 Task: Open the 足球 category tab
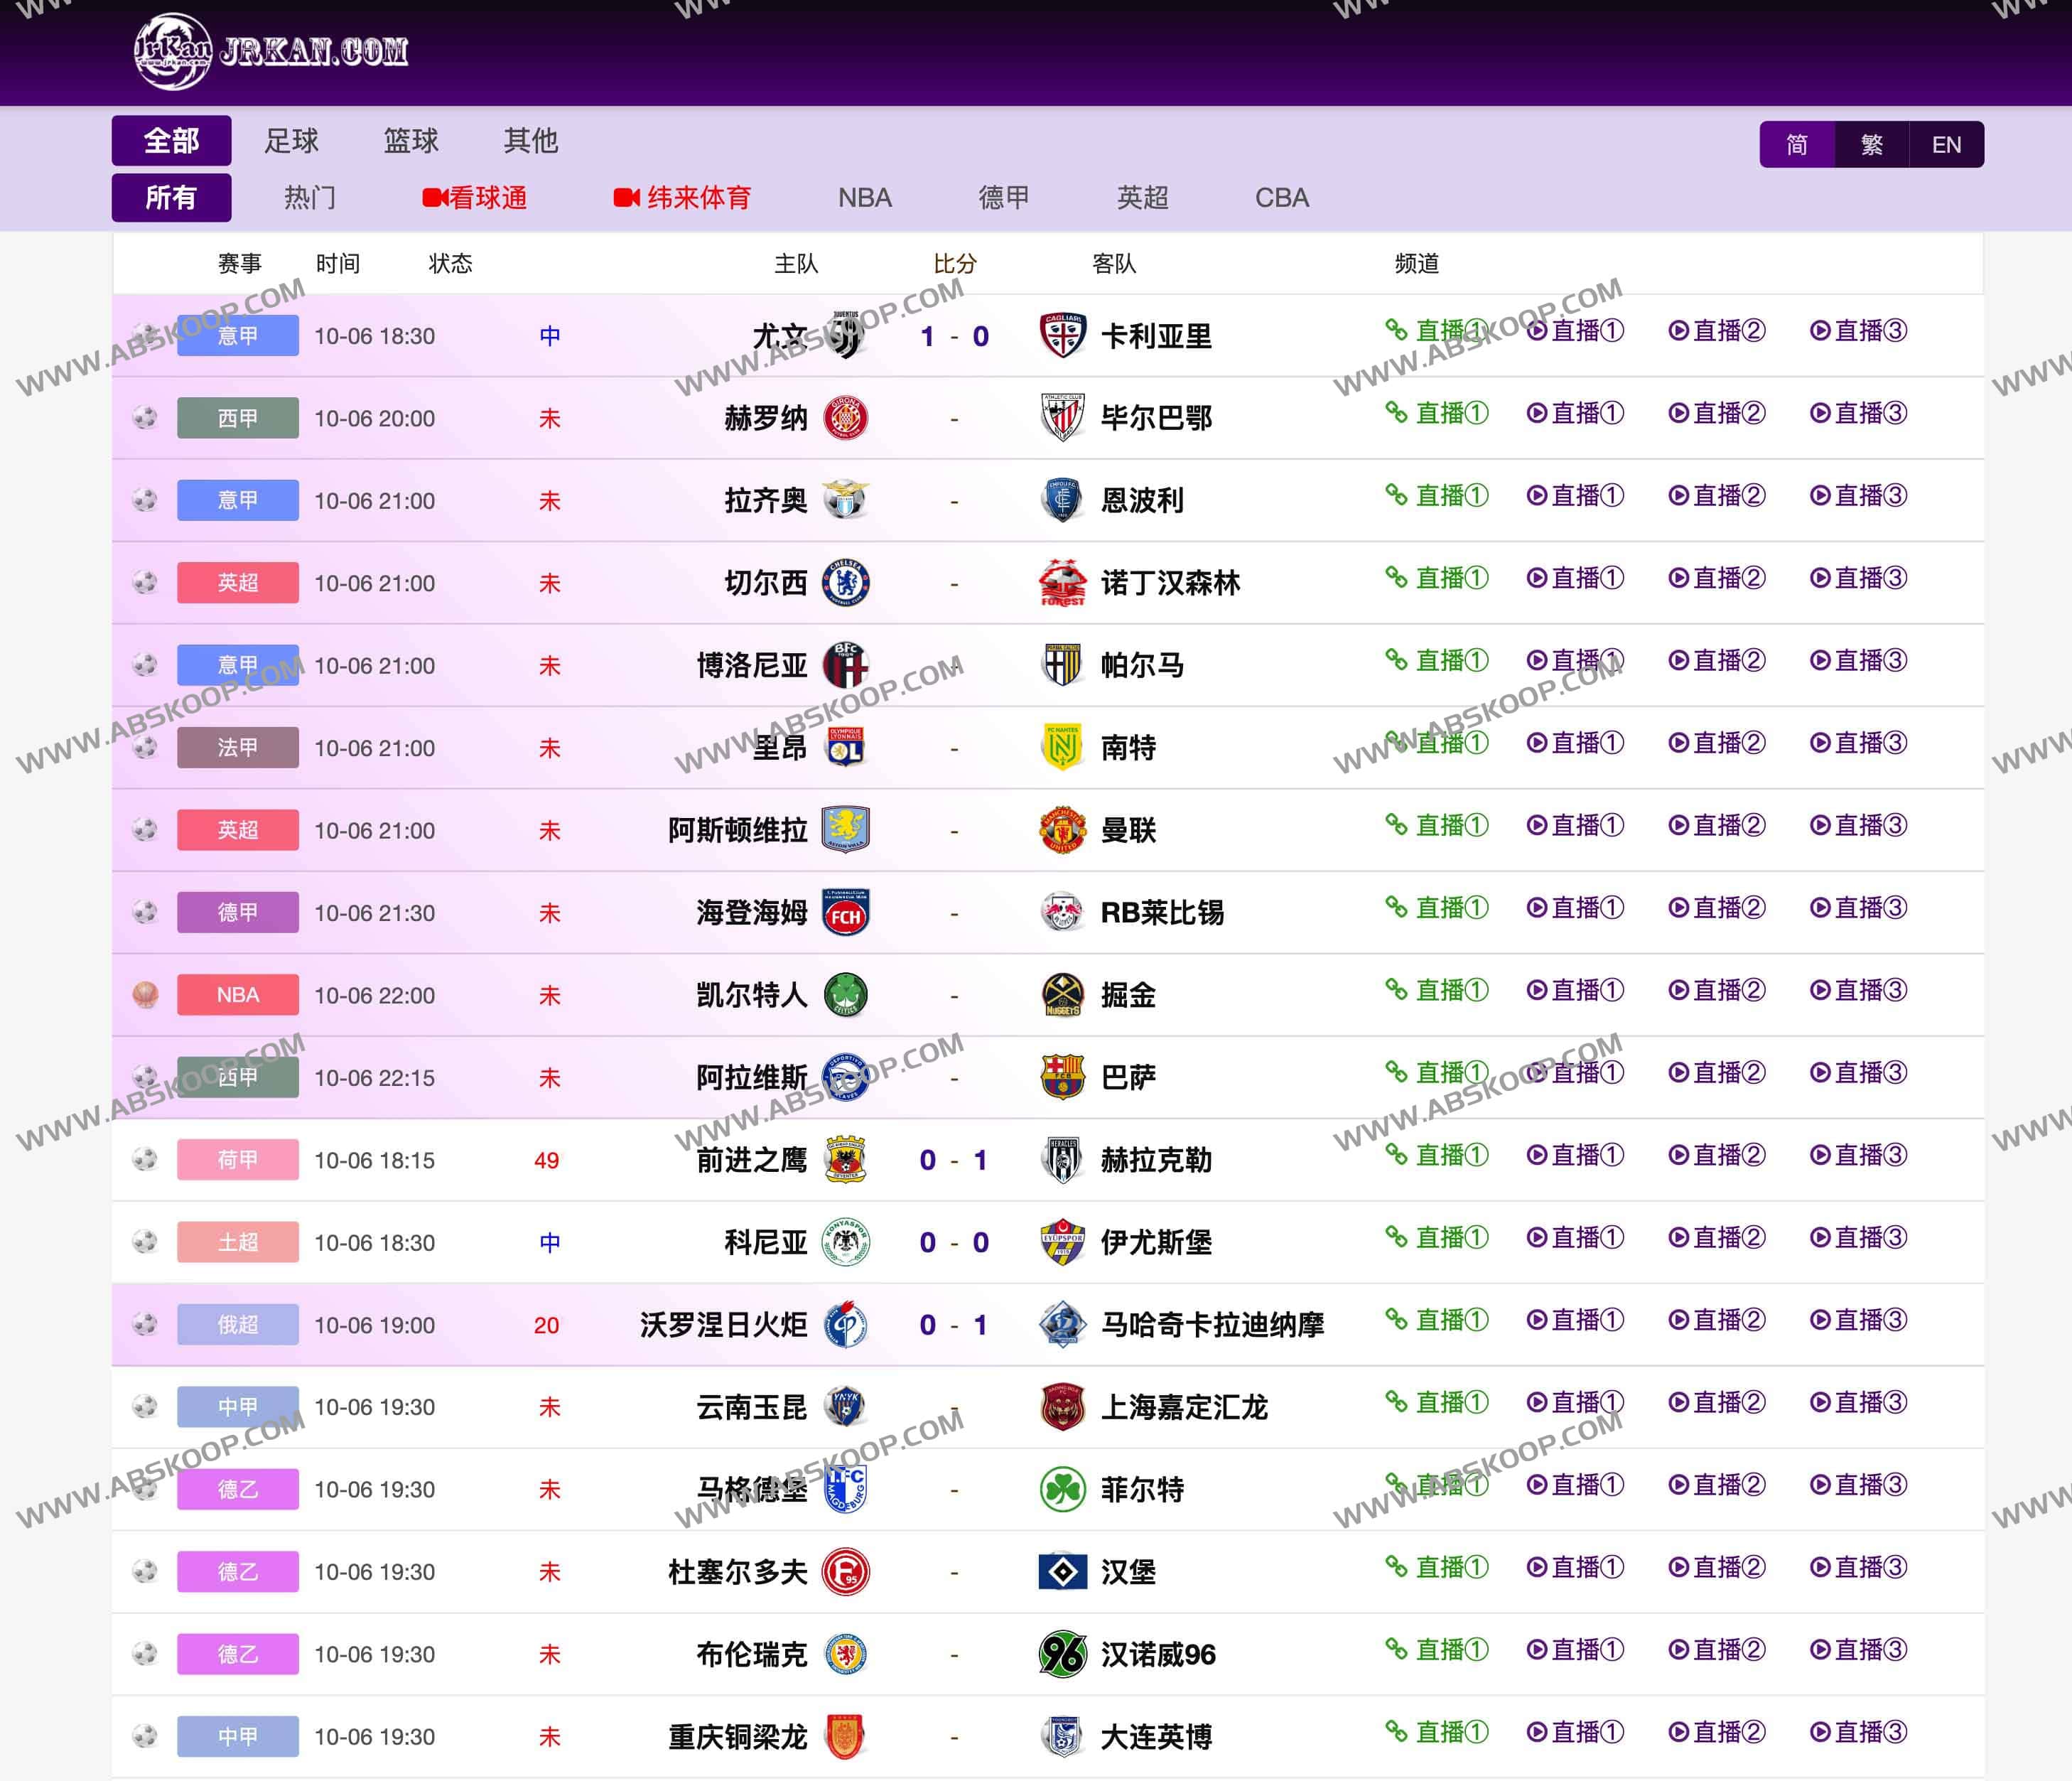click(x=291, y=141)
